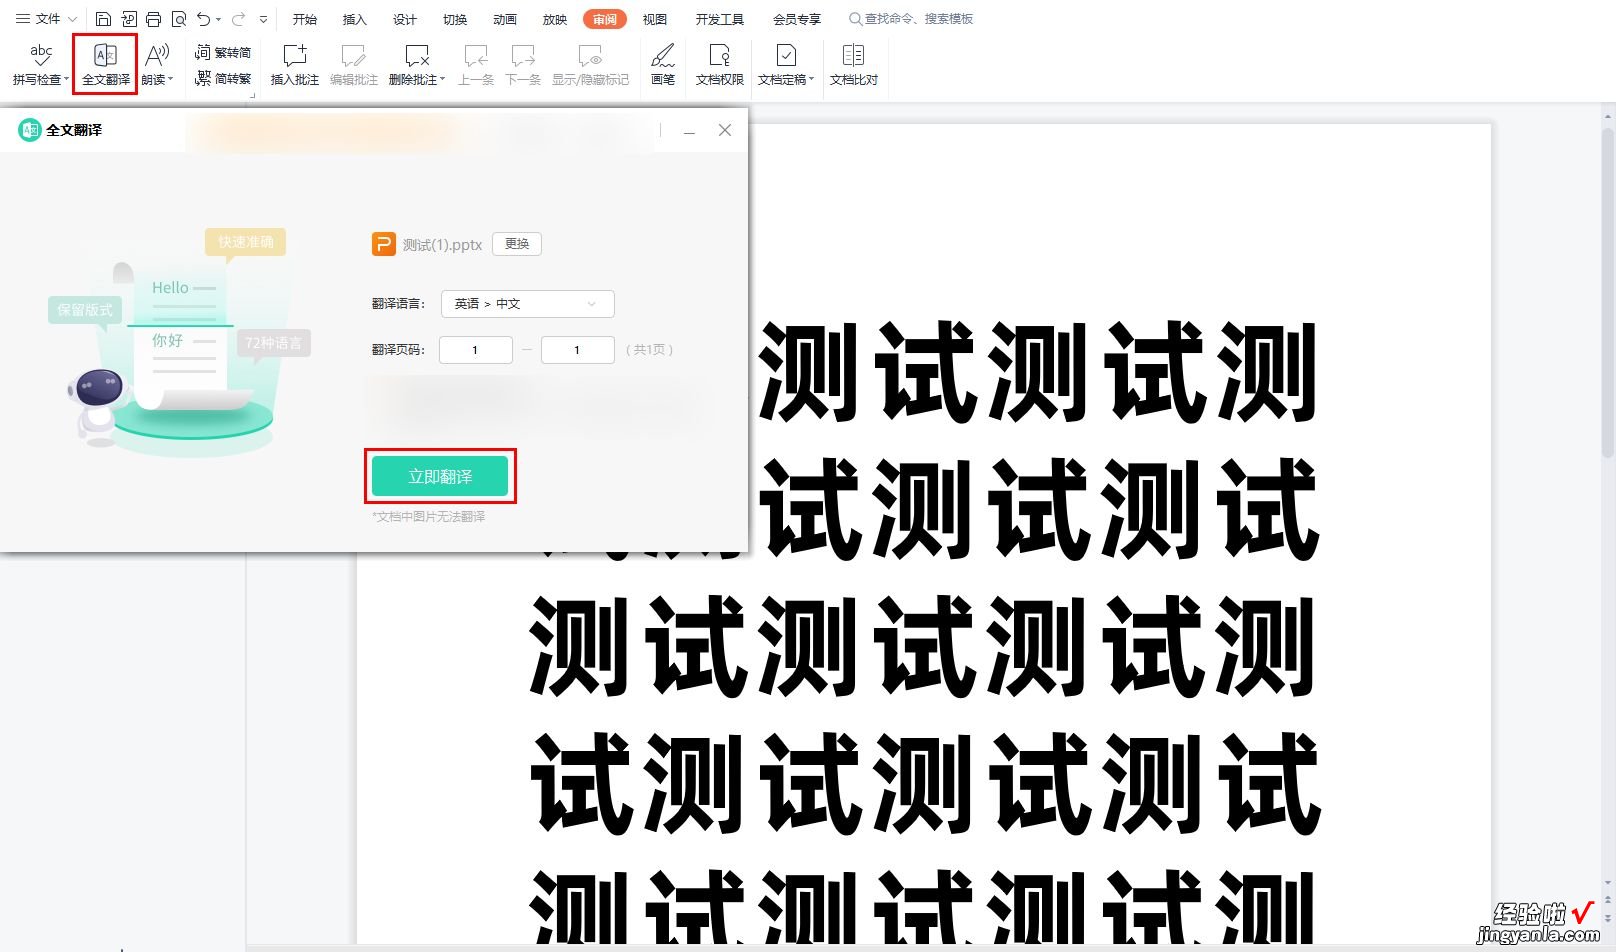This screenshot has width=1616, height=952.
Task: Click the 朗读 read aloud icon
Action: (x=157, y=55)
